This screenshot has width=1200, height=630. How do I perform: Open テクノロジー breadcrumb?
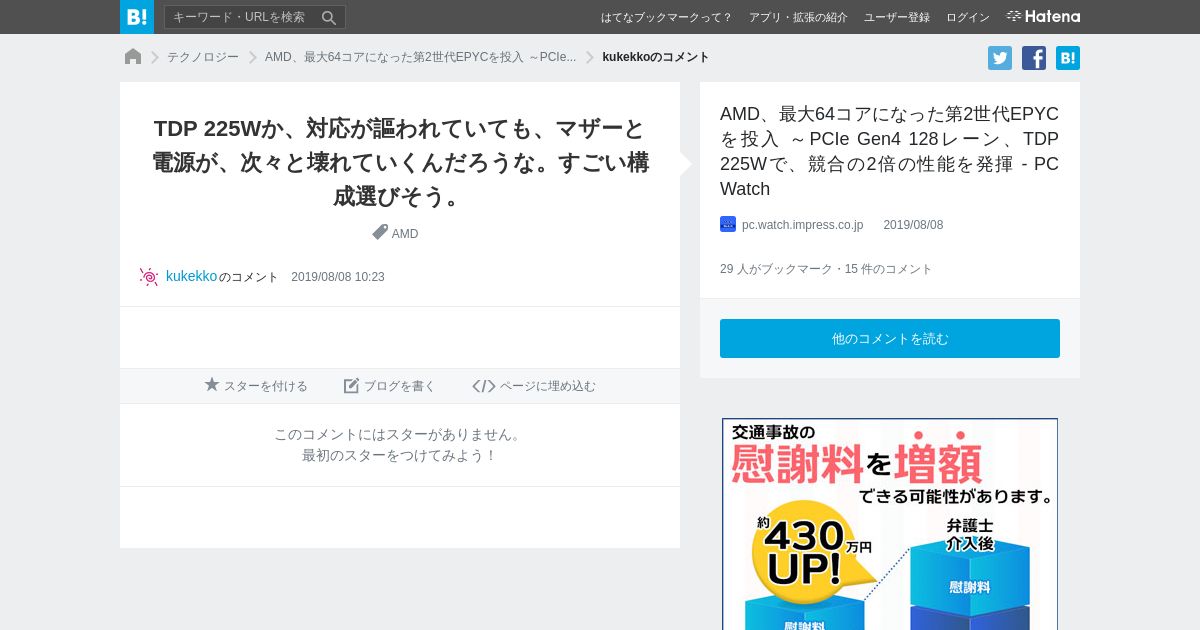(203, 57)
